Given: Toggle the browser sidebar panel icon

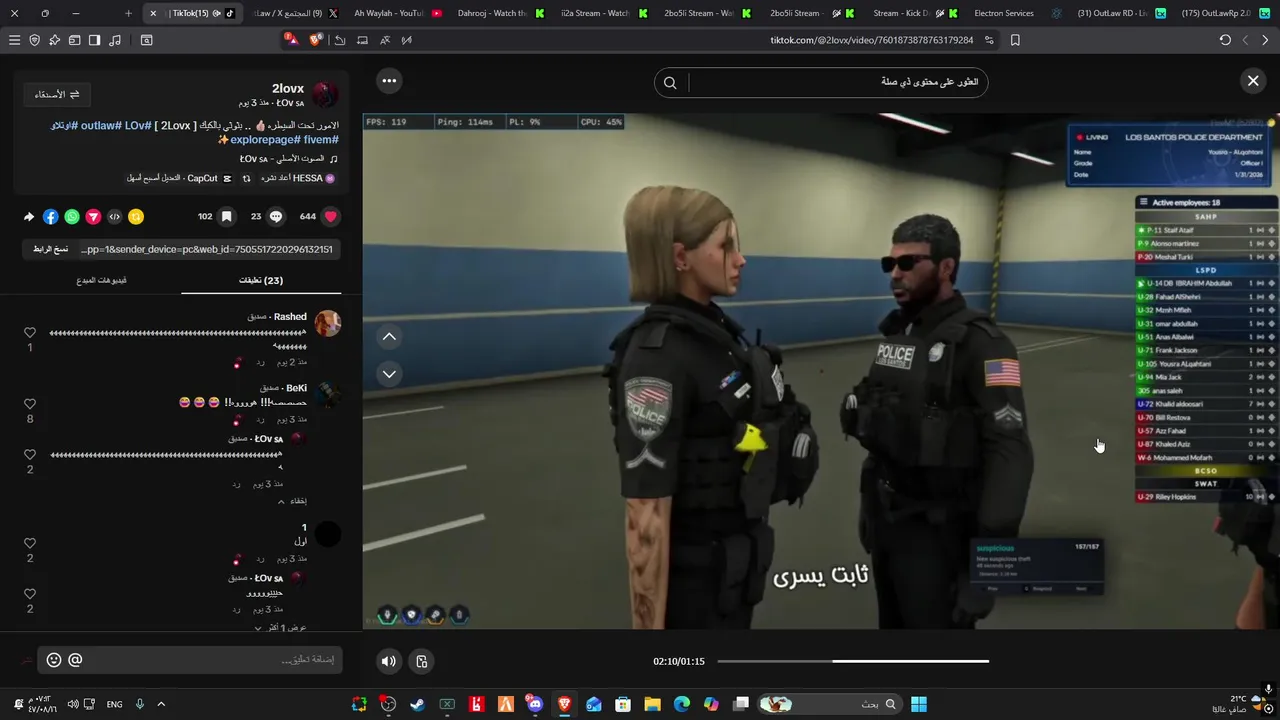Looking at the screenshot, I should 94,40.
